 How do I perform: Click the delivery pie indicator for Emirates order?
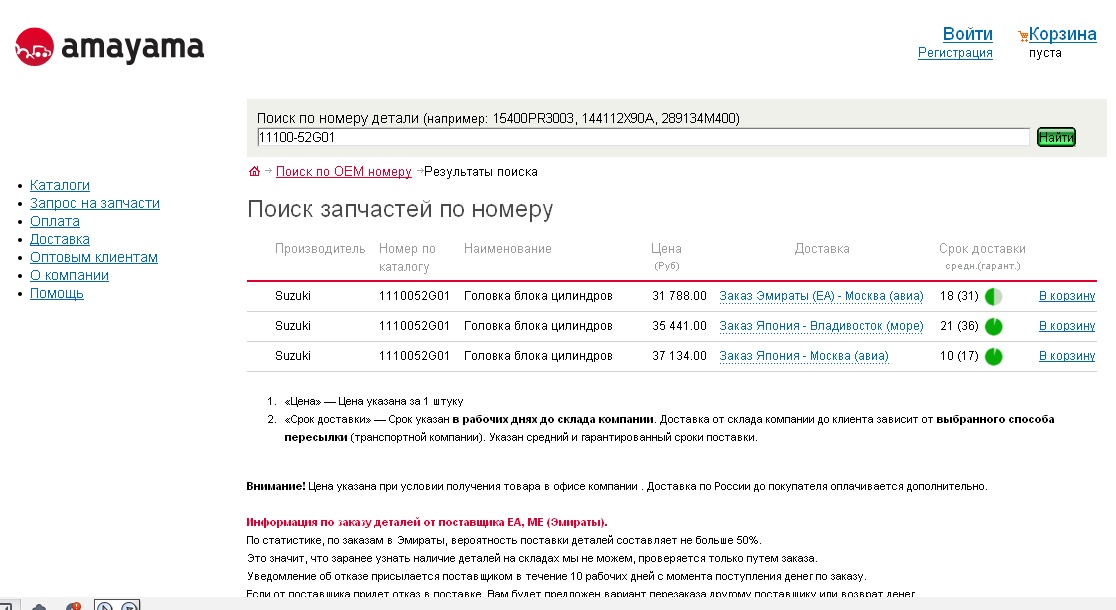click(993, 297)
